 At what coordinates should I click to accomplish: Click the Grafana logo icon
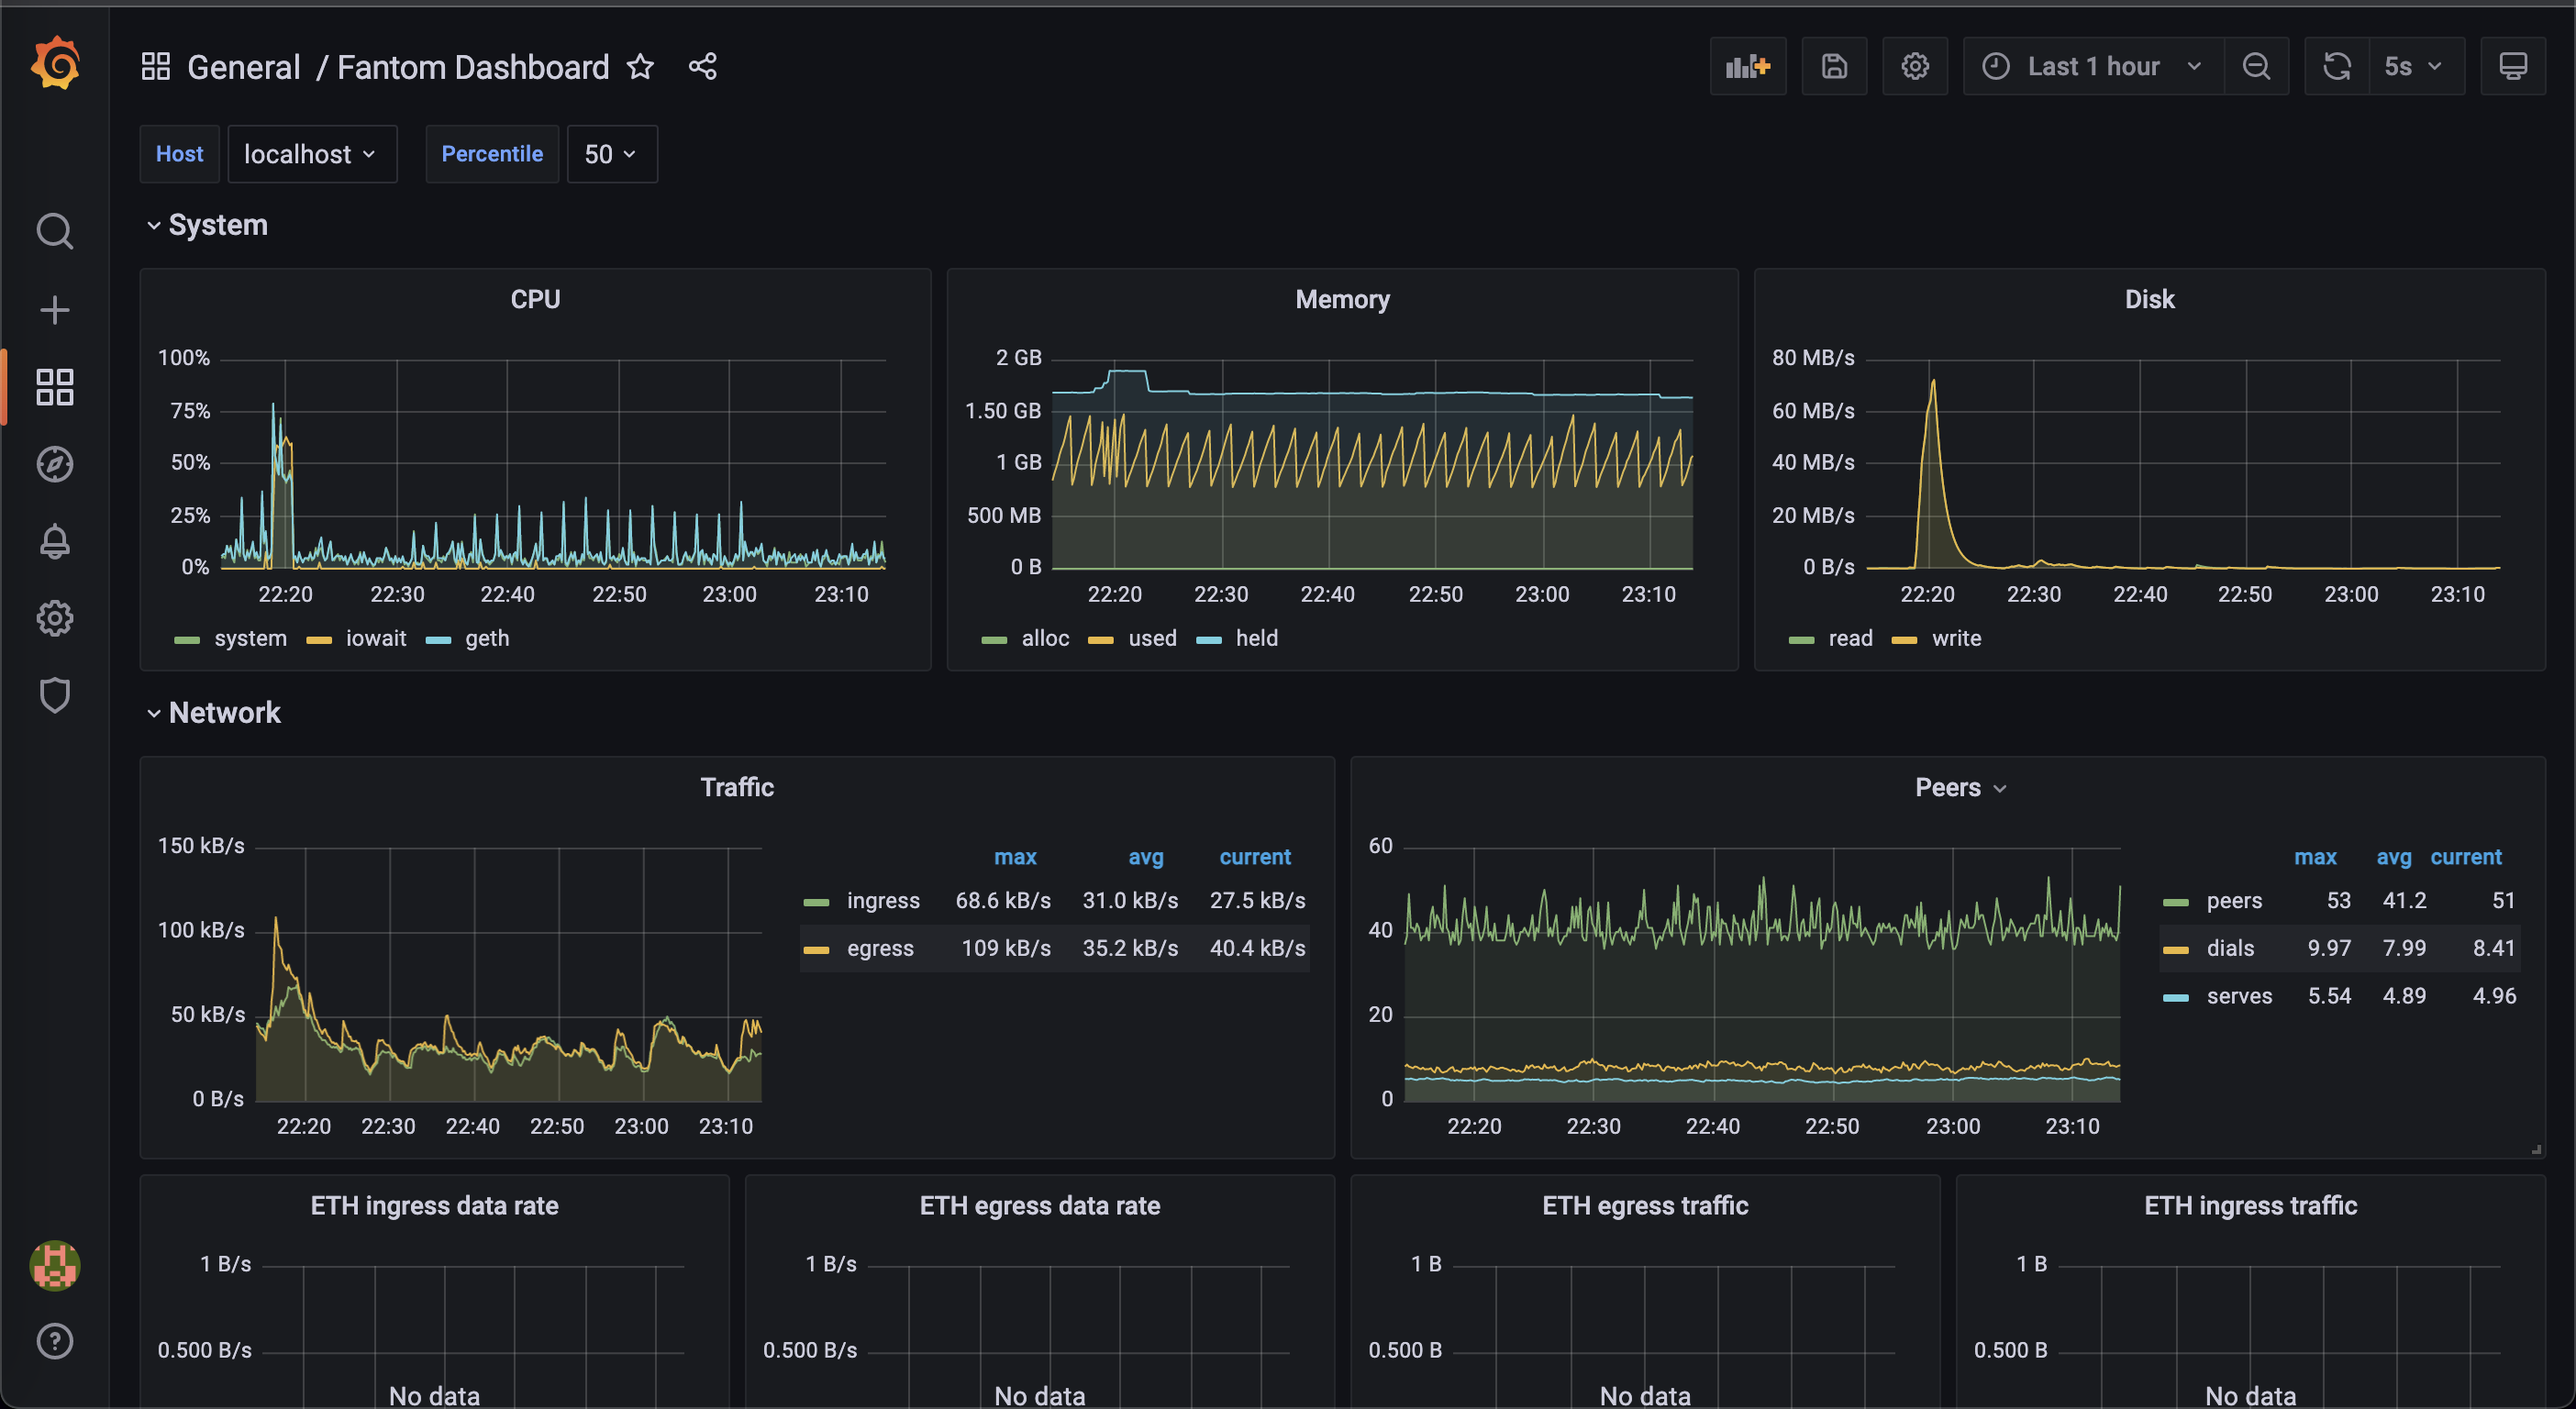coord(52,62)
